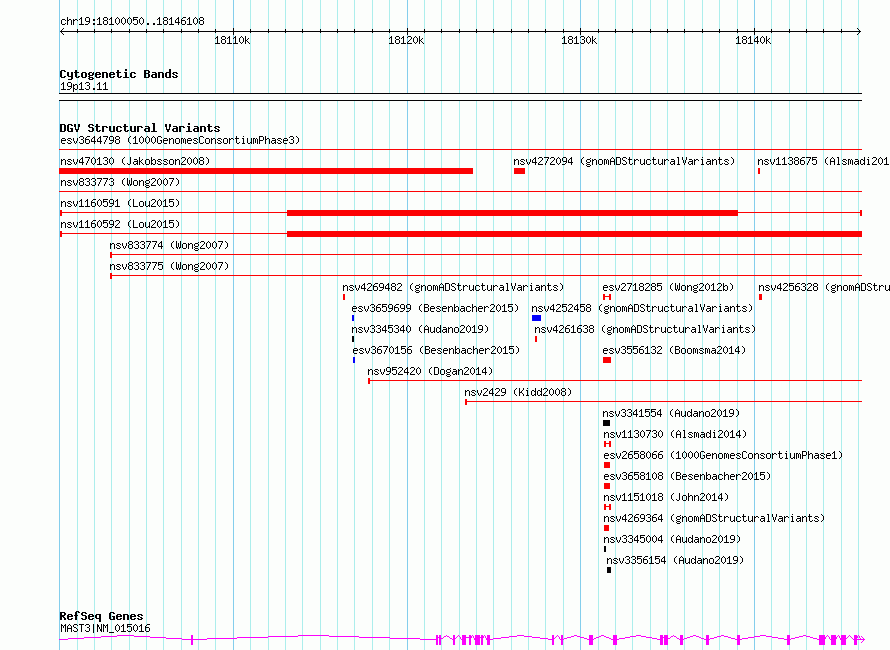Click nsv833775 (Wong2007) label
890x650 pixels.
pos(169,266)
